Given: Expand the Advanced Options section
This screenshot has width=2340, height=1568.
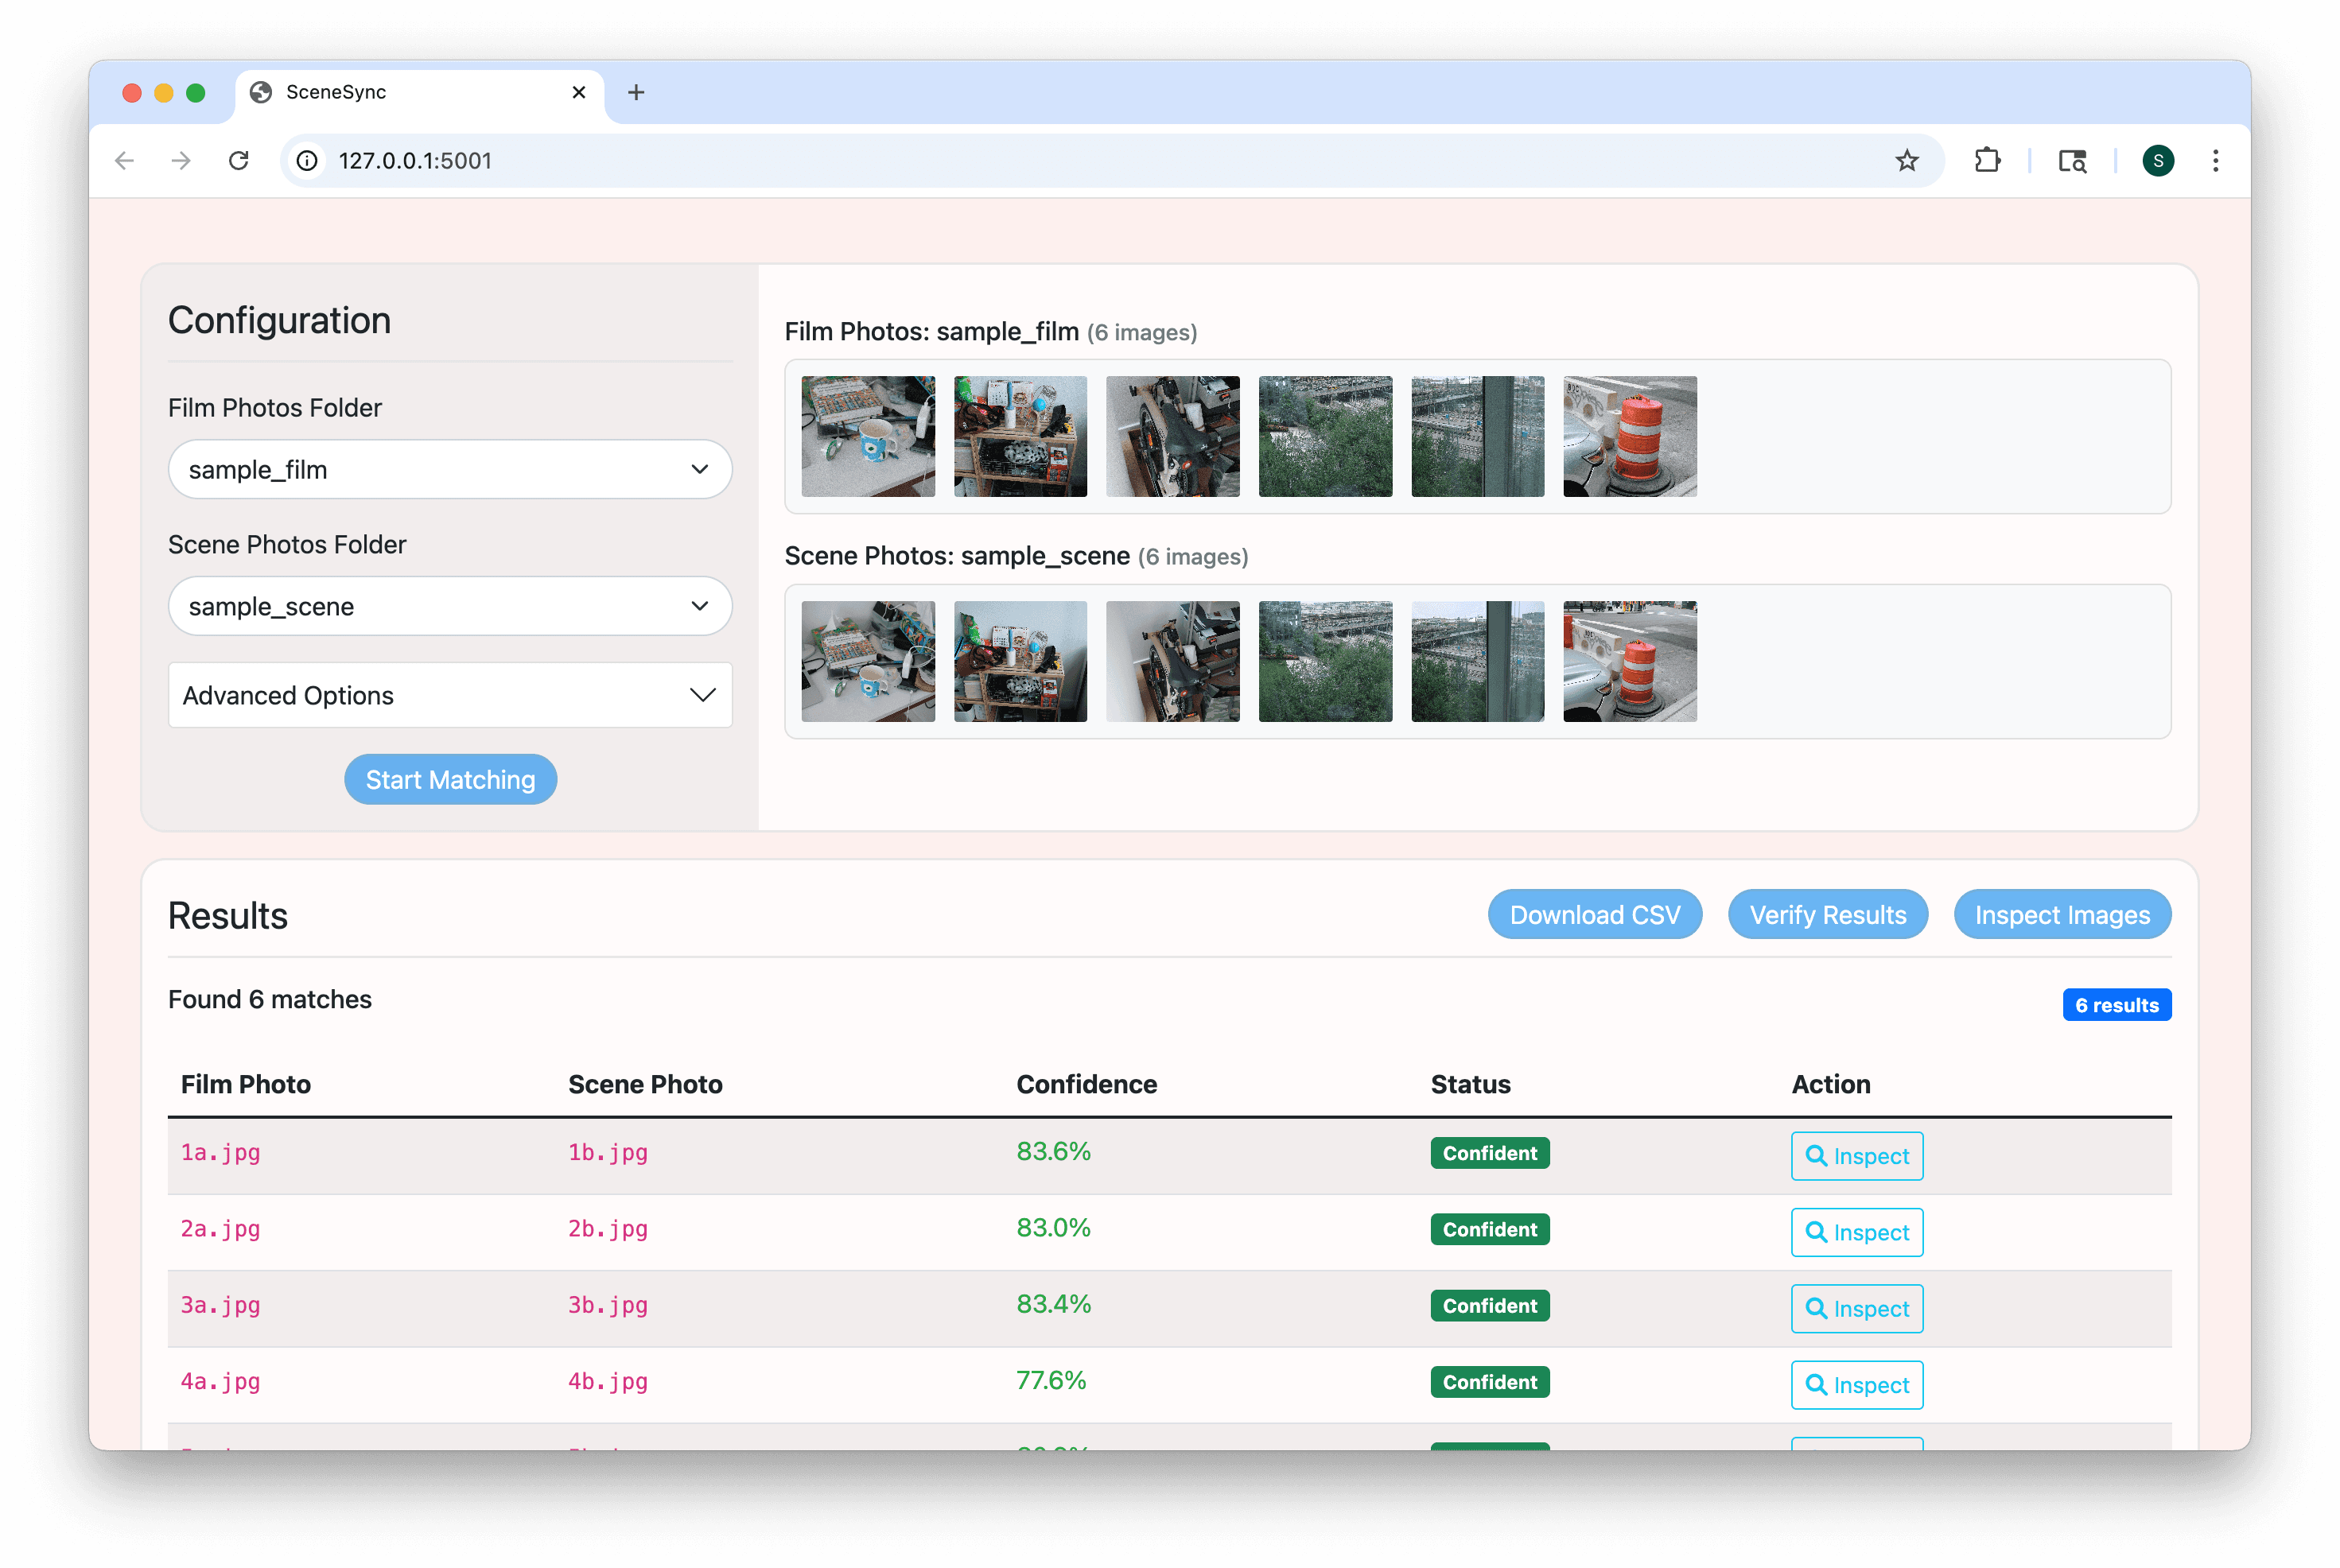Looking at the screenshot, I should [450, 695].
